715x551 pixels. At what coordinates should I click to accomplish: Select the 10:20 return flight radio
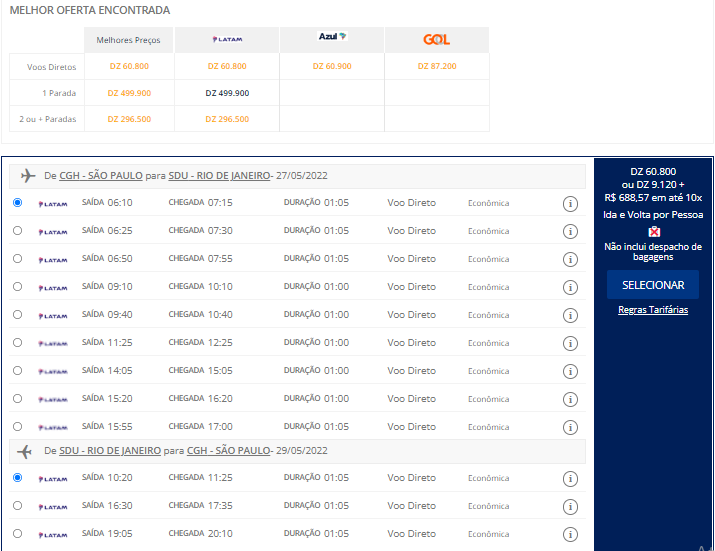pyautogui.click(x=17, y=478)
